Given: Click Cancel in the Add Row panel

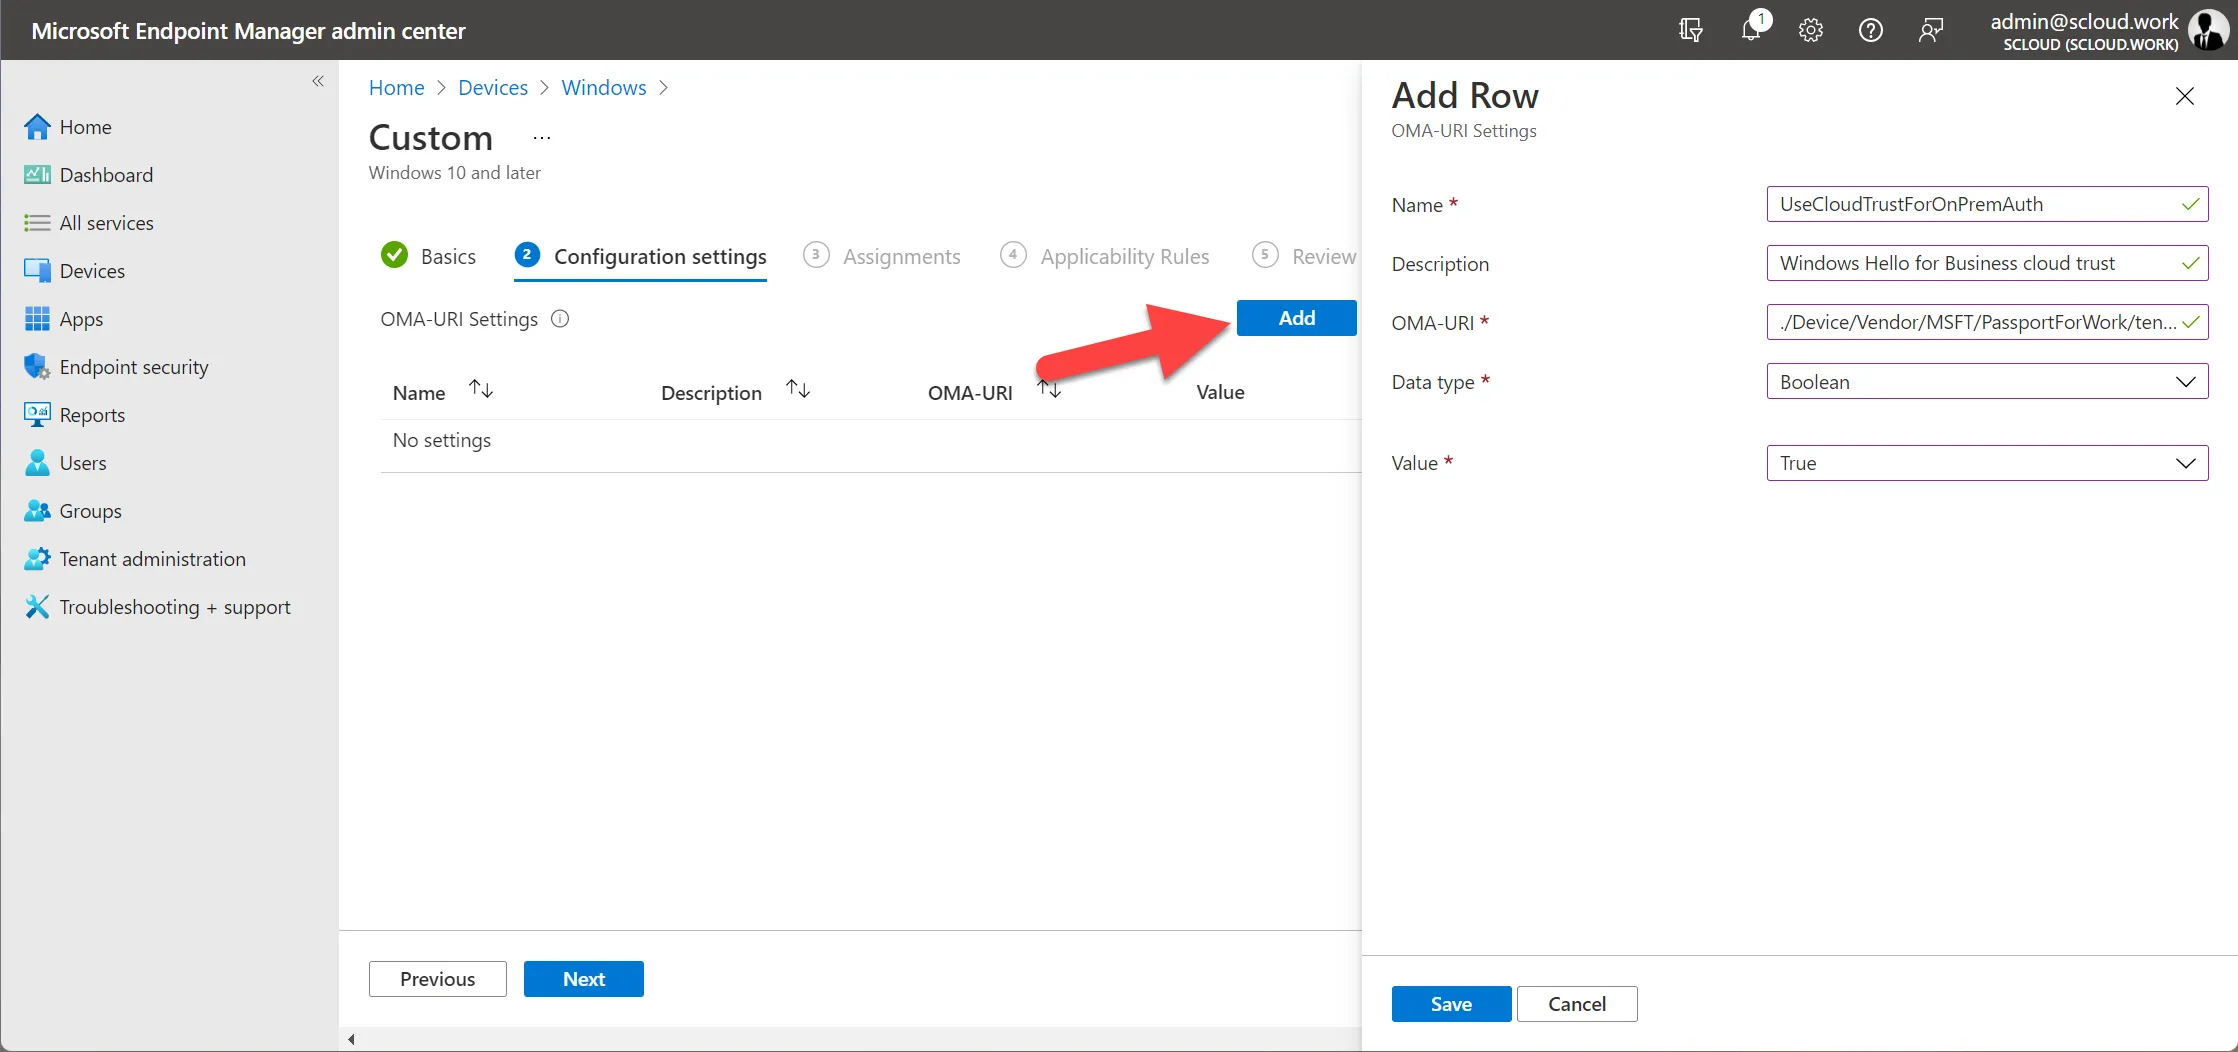Looking at the screenshot, I should (x=1577, y=1004).
